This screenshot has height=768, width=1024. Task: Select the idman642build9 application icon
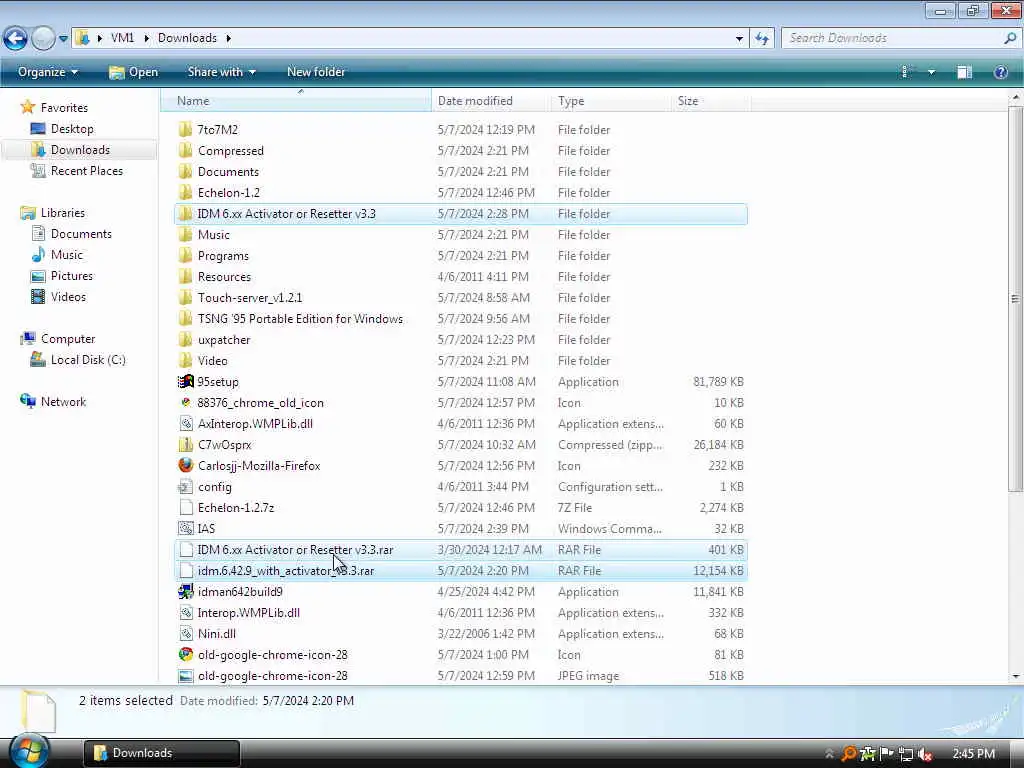185,591
